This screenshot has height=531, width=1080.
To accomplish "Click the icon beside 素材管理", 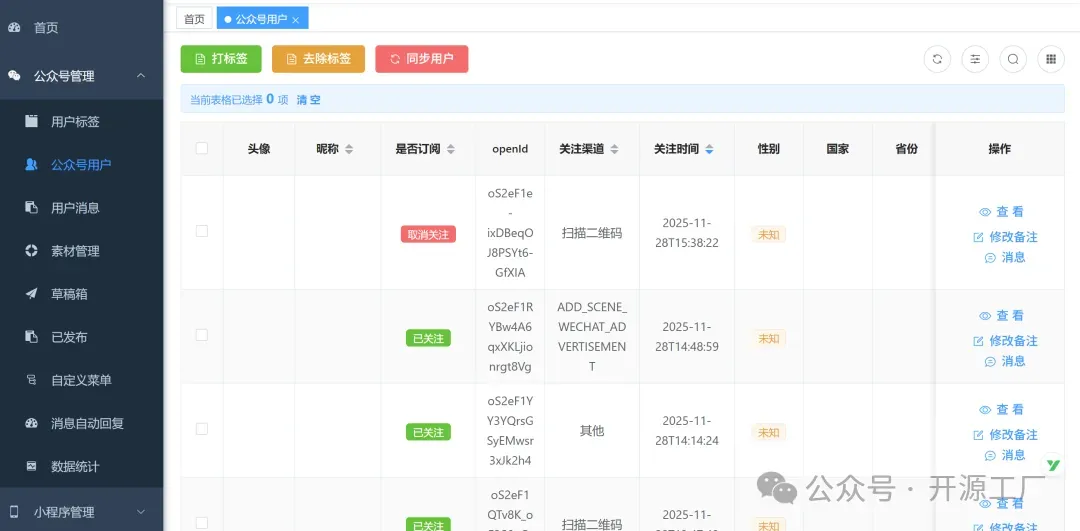I will click(31, 251).
